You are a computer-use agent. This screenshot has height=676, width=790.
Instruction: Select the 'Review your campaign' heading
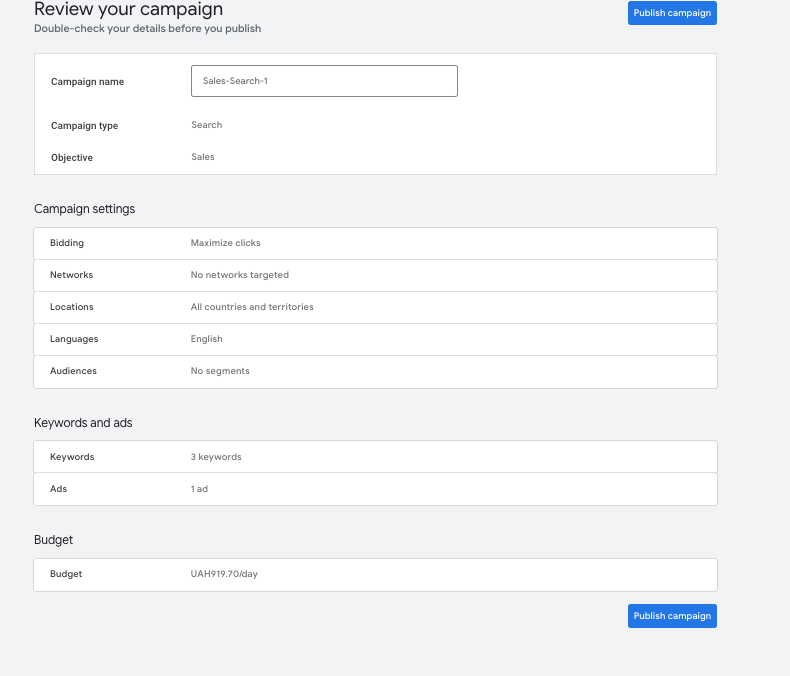click(x=128, y=10)
